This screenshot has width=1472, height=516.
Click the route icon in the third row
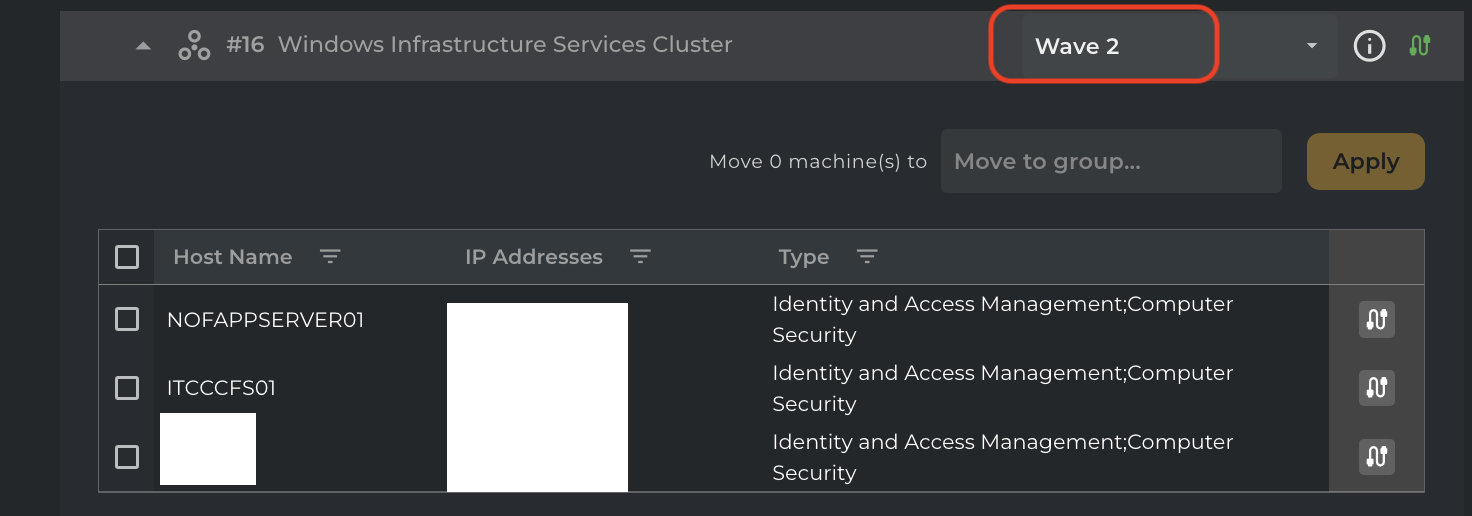[1377, 457]
